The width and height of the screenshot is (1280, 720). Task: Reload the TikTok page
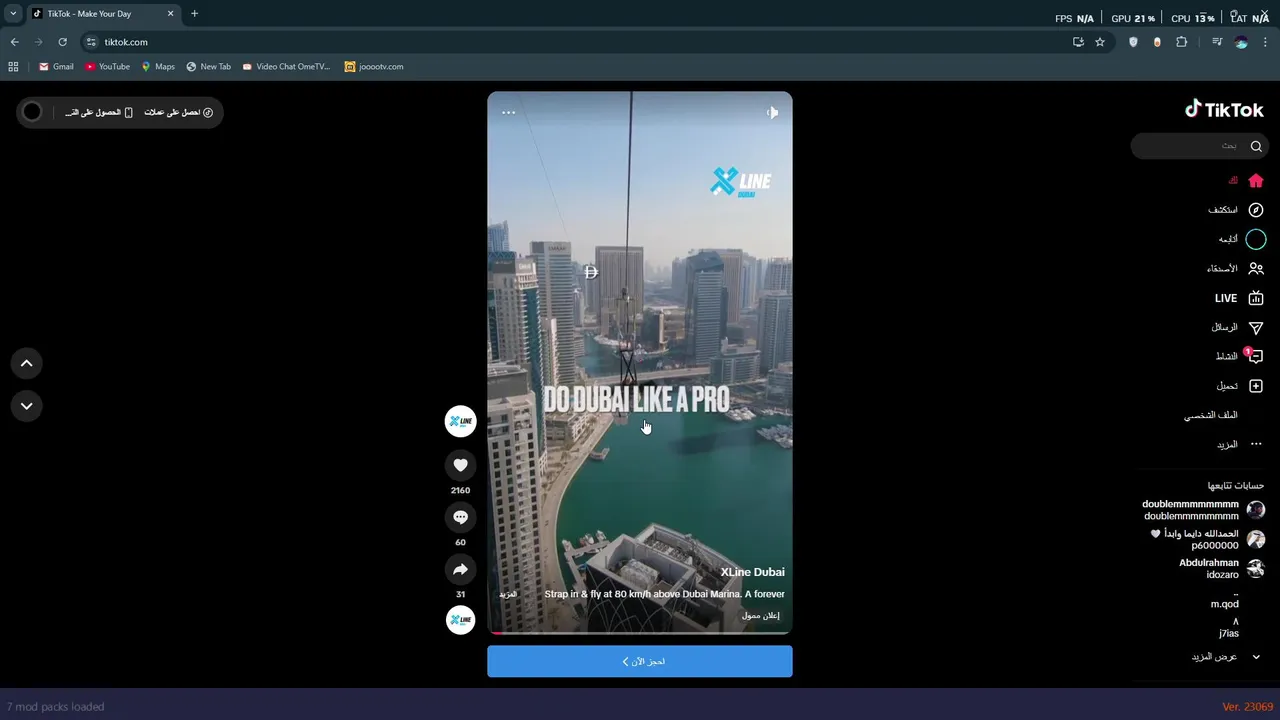(x=62, y=42)
